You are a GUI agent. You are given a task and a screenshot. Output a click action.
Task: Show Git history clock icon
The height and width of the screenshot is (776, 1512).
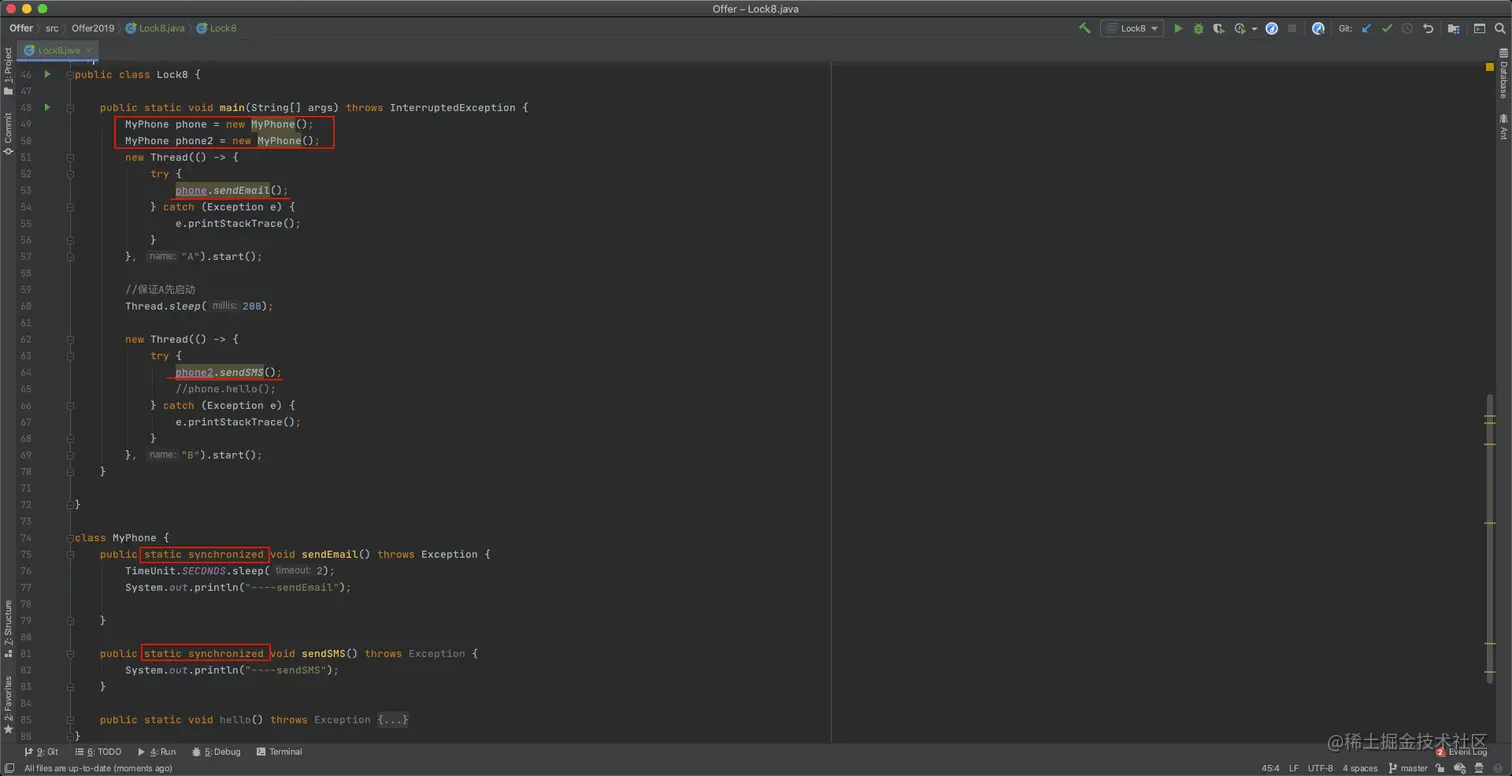[1407, 29]
